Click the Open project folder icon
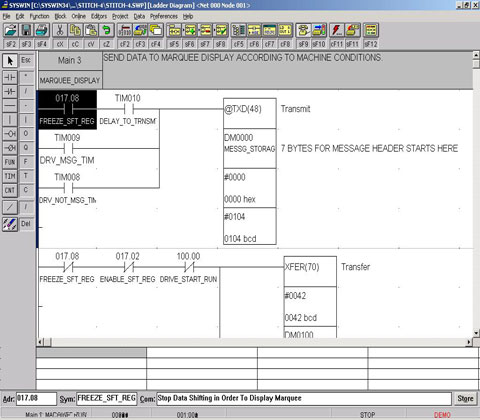The image size is (480, 420). click(x=11, y=31)
